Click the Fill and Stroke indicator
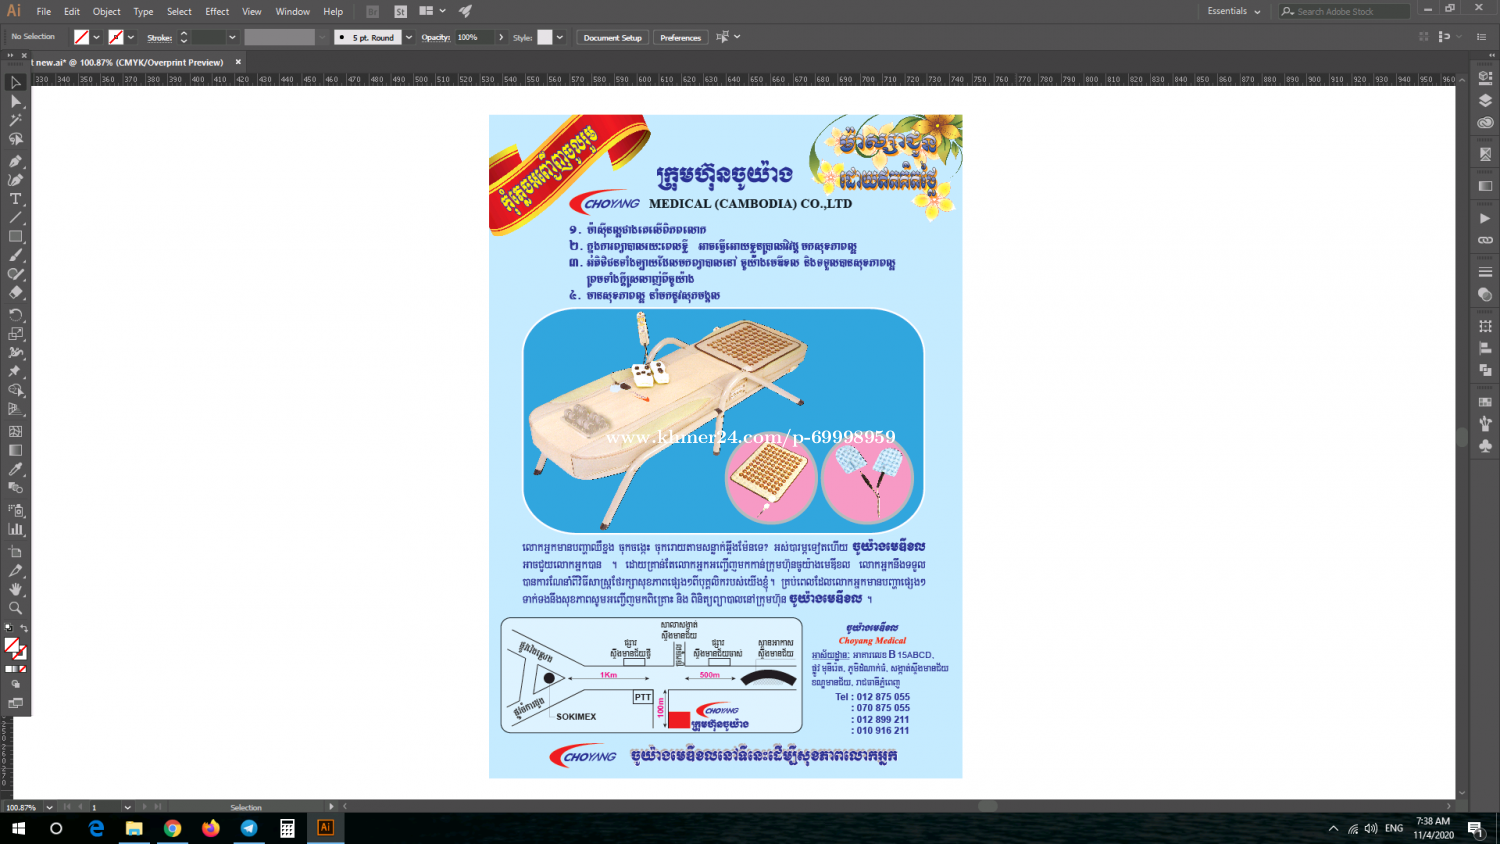1500x844 pixels. (x=15, y=648)
